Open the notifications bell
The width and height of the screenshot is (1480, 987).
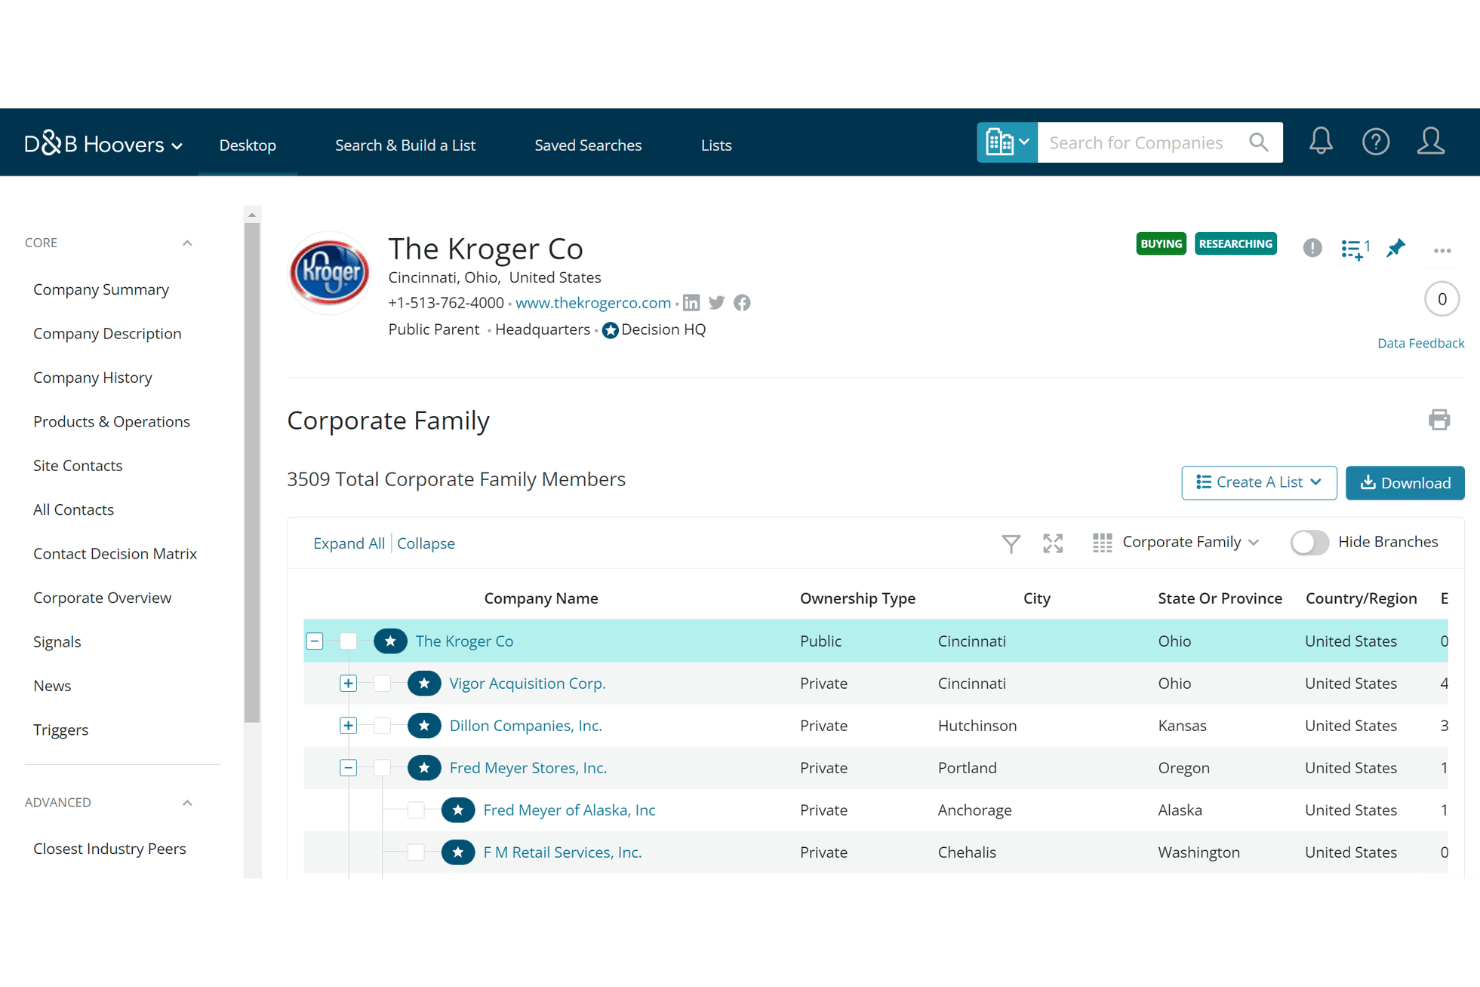coord(1321,141)
